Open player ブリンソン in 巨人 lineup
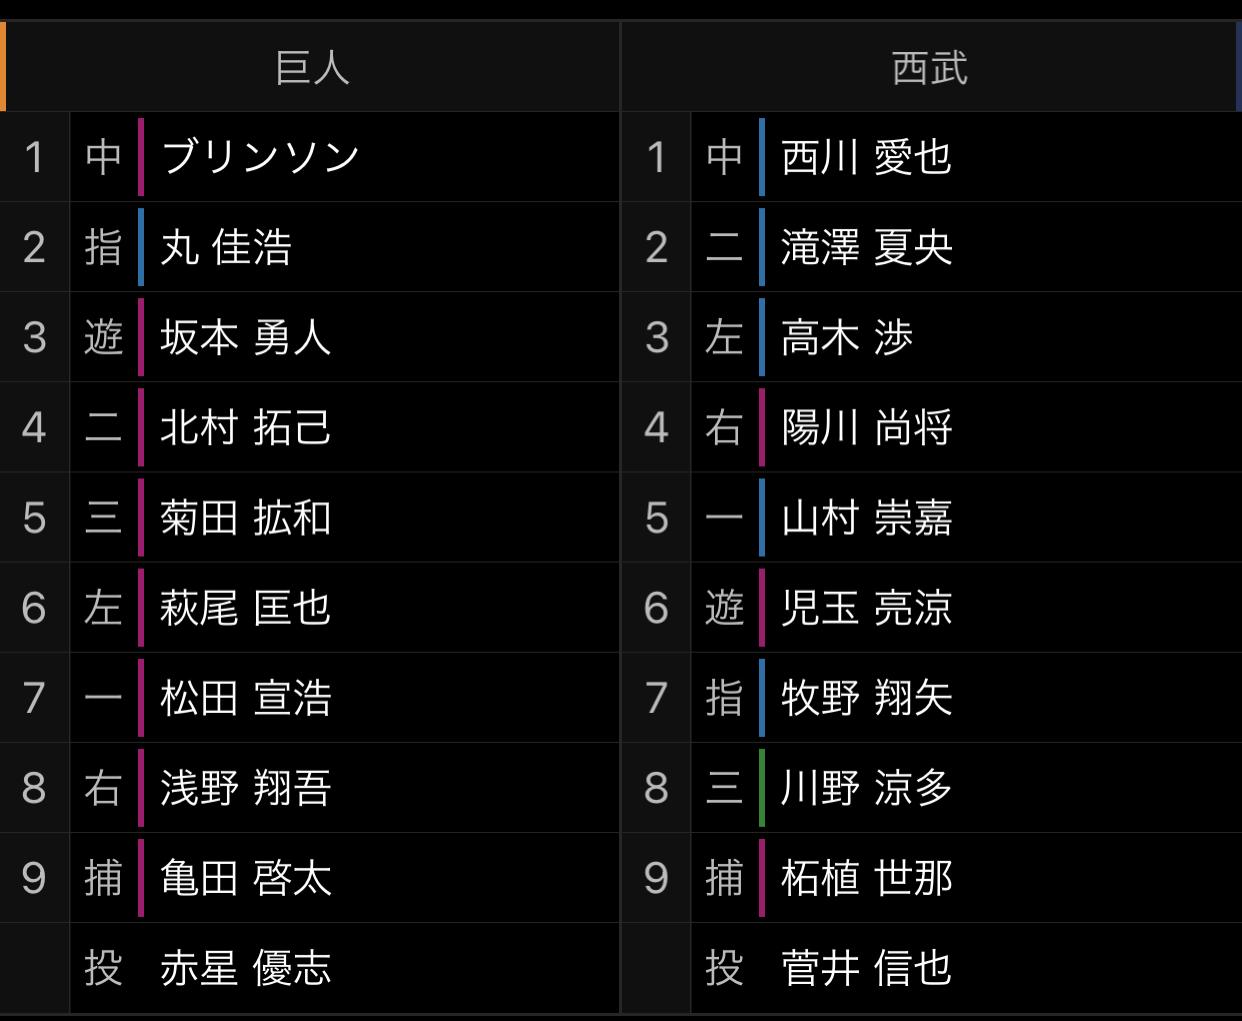This screenshot has width=1242, height=1021. [x=260, y=157]
